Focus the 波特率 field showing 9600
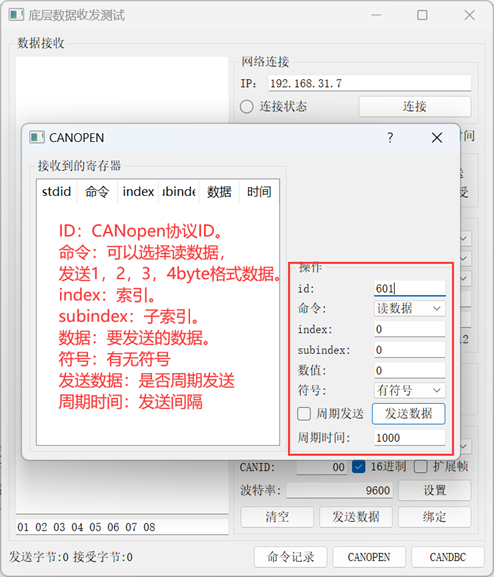This screenshot has height=578, width=495. [339, 490]
